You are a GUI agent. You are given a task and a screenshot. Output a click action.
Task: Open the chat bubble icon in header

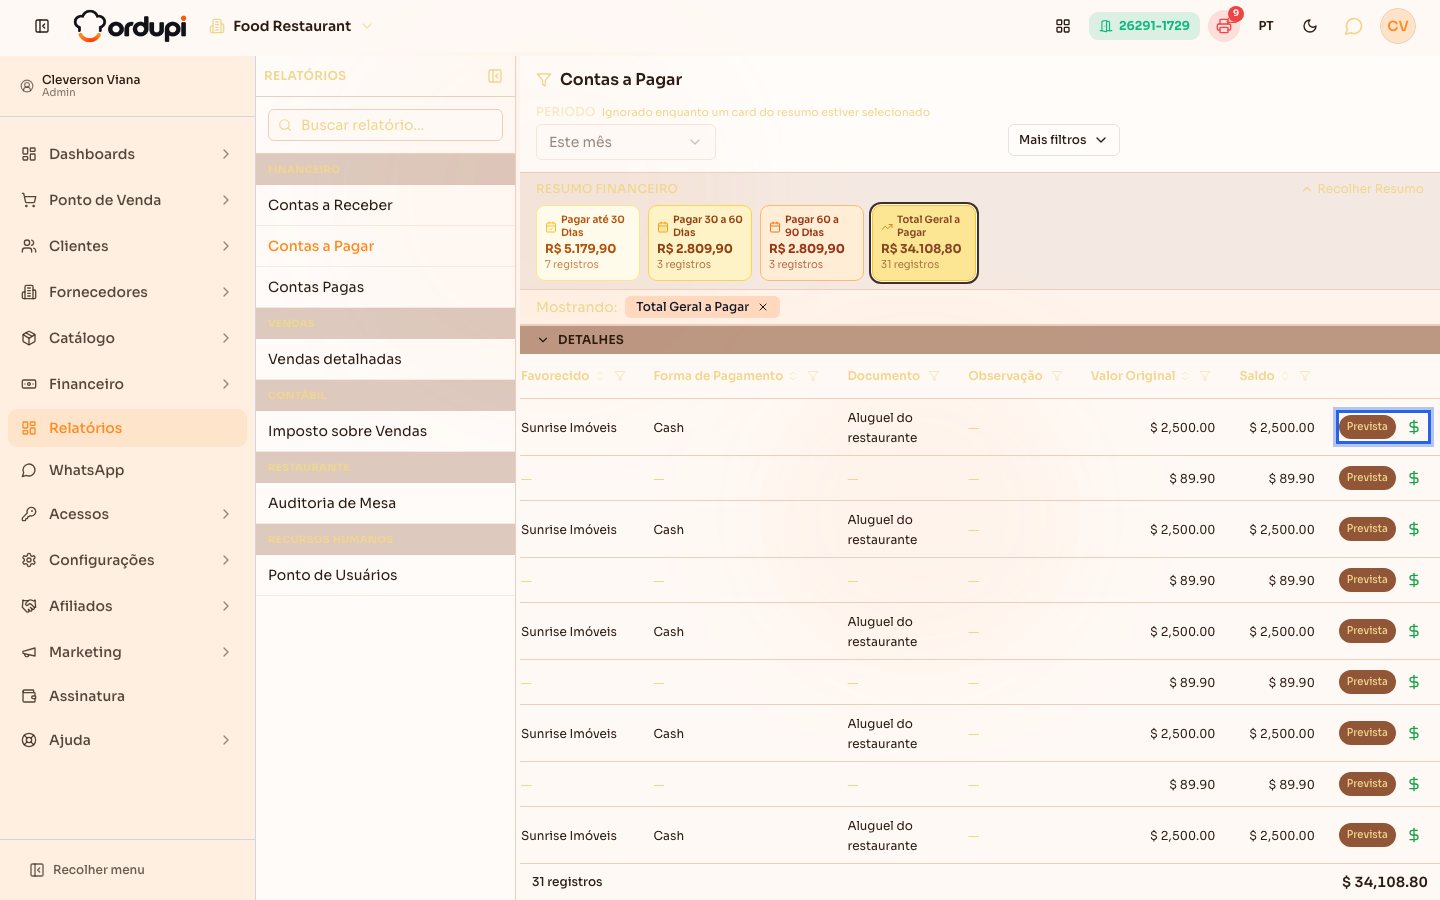tap(1353, 26)
